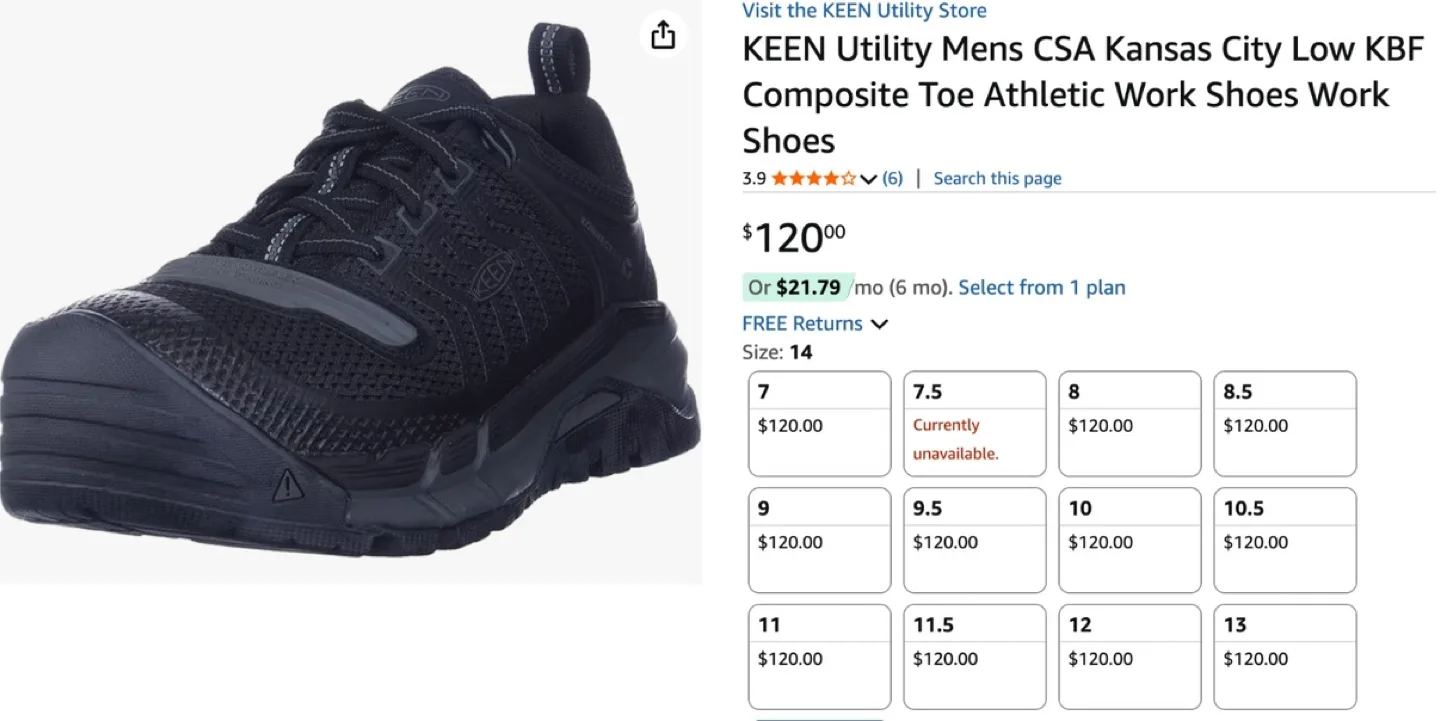Viewport: 1440px width, 721px height.
Task: Choose shoe size 8
Action: pos(1129,423)
